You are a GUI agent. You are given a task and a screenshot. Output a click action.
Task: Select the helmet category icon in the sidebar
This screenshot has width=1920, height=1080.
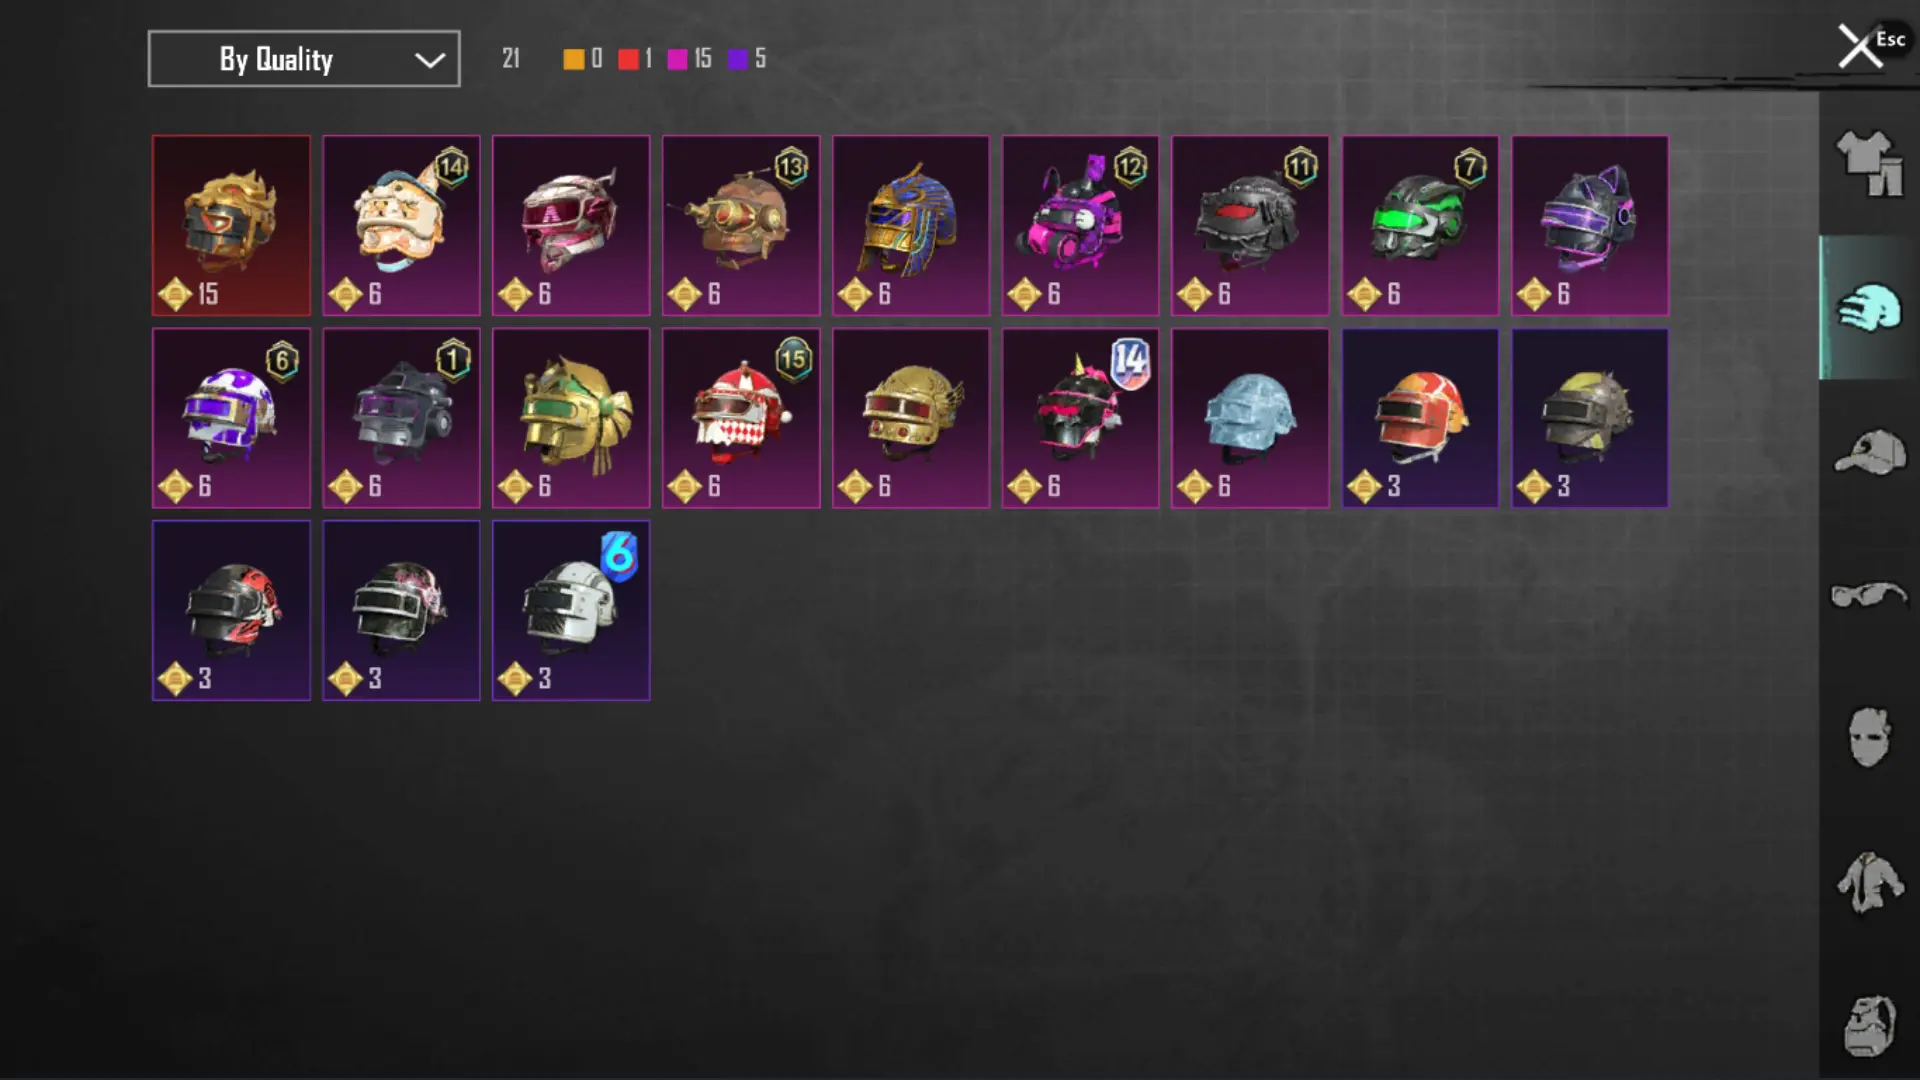point(1868,308)
